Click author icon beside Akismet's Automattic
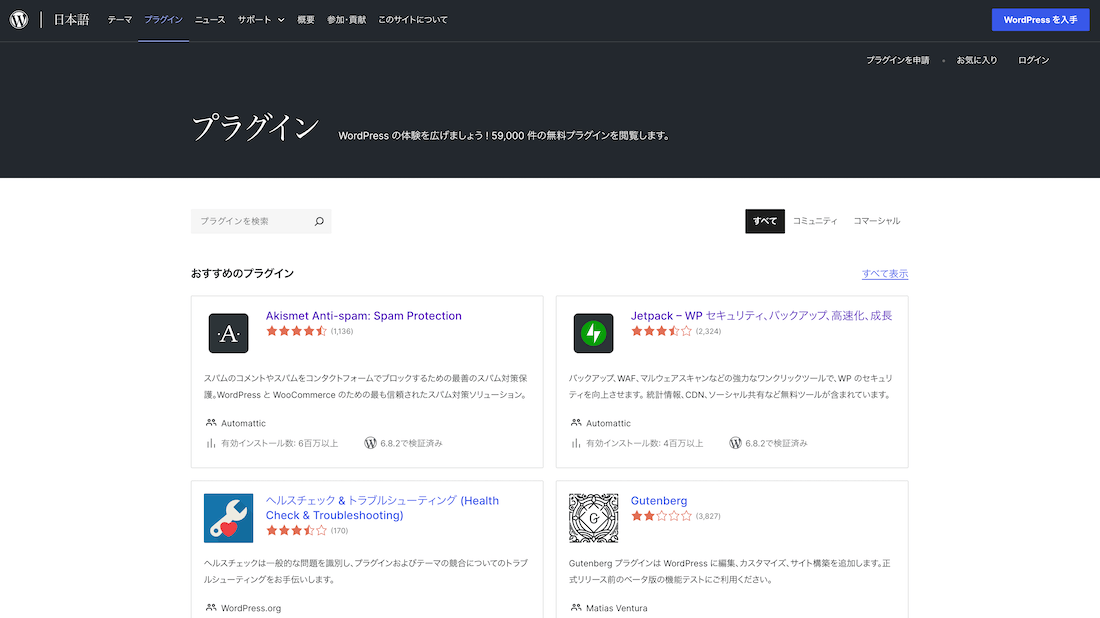The width and height of the screenshot is (1100, 618). tap(210, 423)
